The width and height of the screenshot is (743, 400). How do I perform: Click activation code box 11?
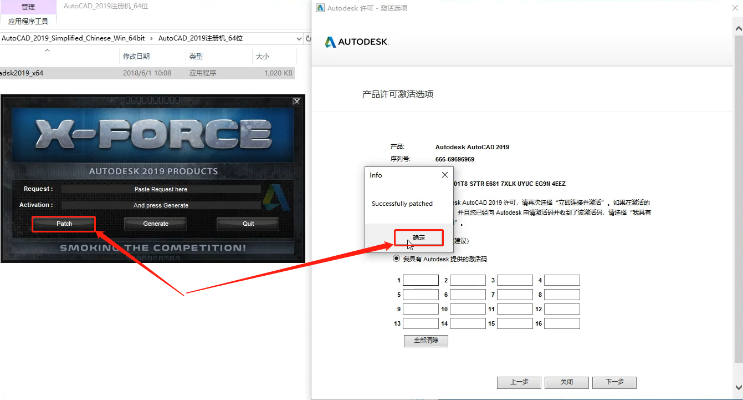point(515,309)
